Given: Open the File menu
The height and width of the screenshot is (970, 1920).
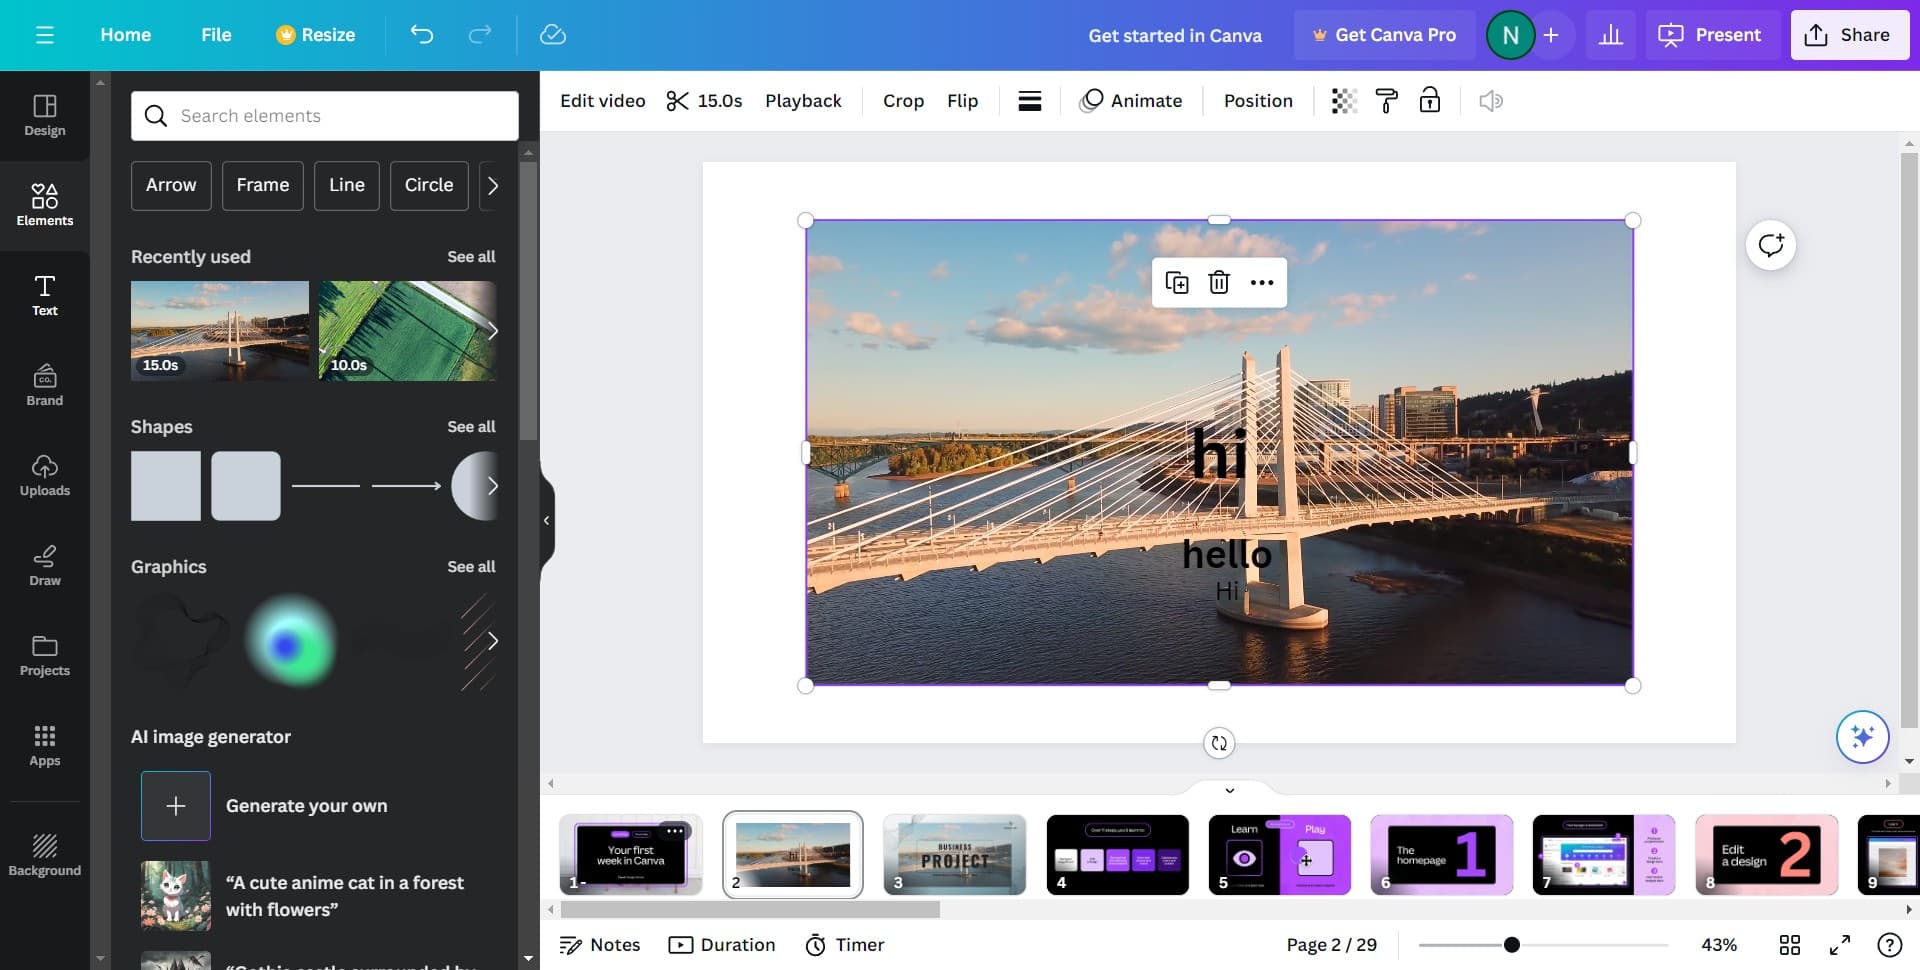Looking at the screenshot, I should pos(216,35).
